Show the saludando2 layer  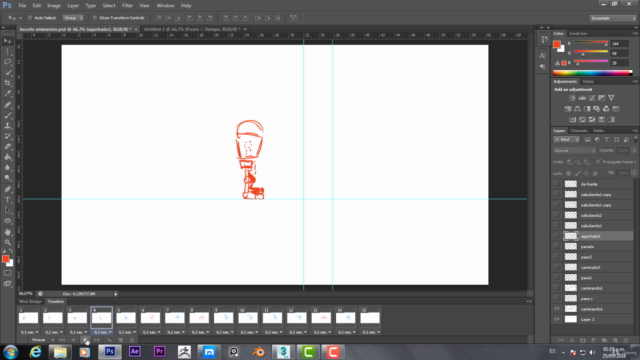pos(557,215)
